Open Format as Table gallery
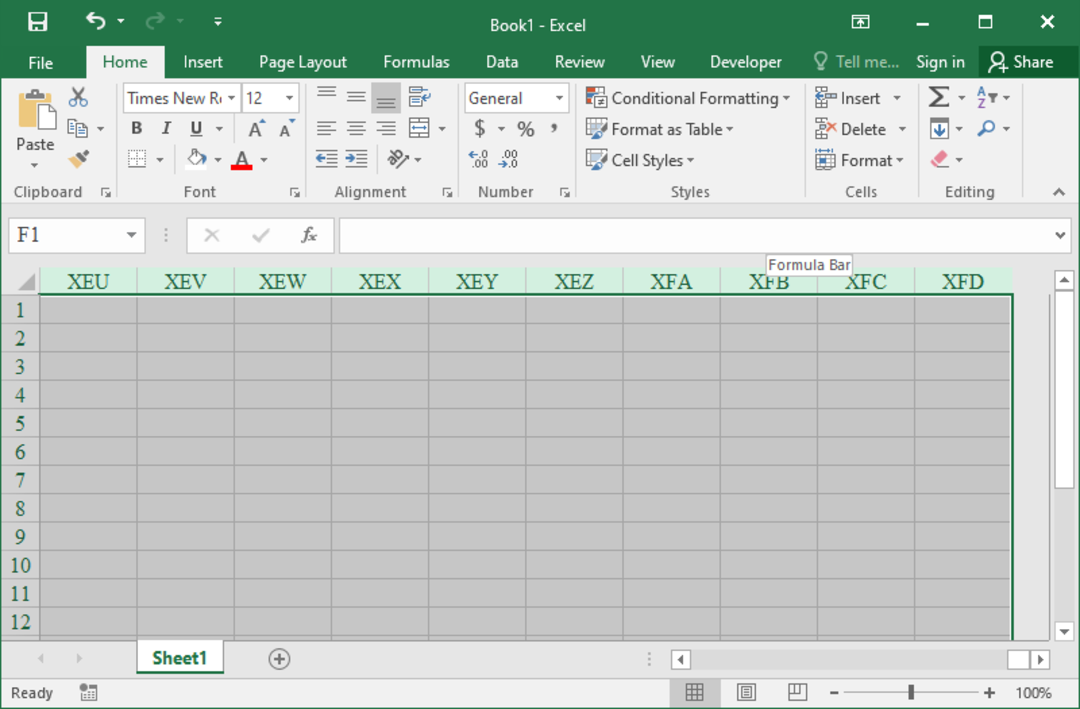Image resolution: width=1080 pixels, height=709 pixels. (660, 129)
